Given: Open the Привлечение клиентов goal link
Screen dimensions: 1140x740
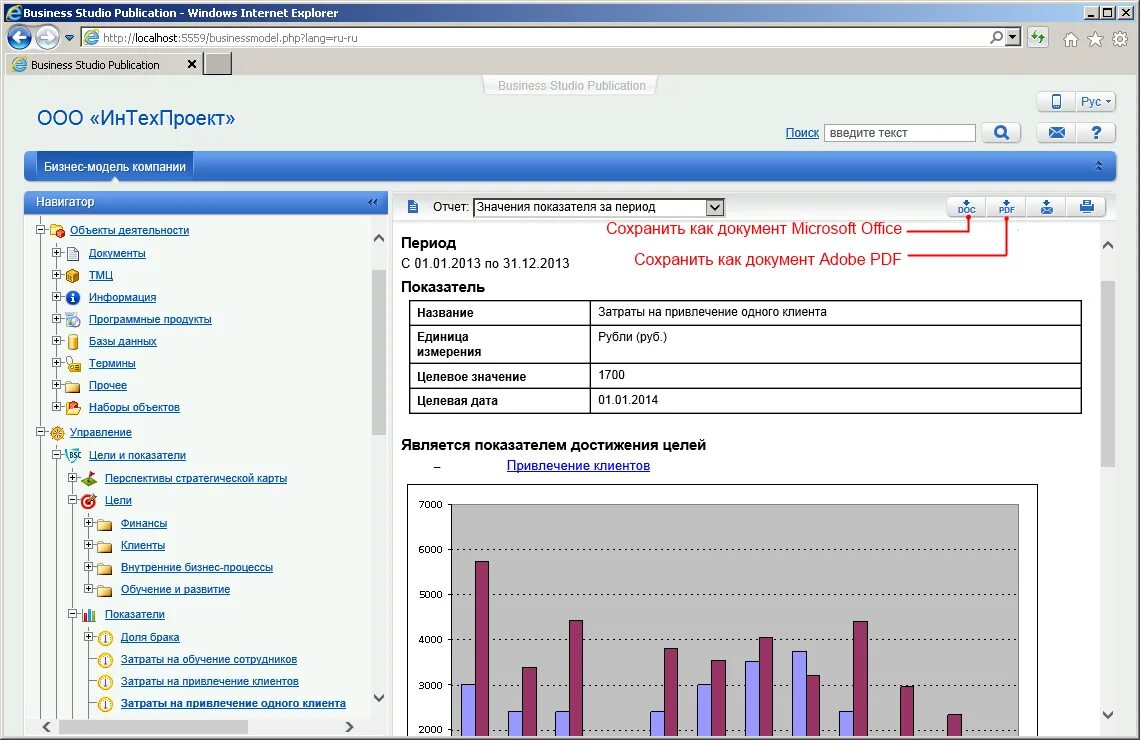Looking at the screenshot, I should click(576, 465).
